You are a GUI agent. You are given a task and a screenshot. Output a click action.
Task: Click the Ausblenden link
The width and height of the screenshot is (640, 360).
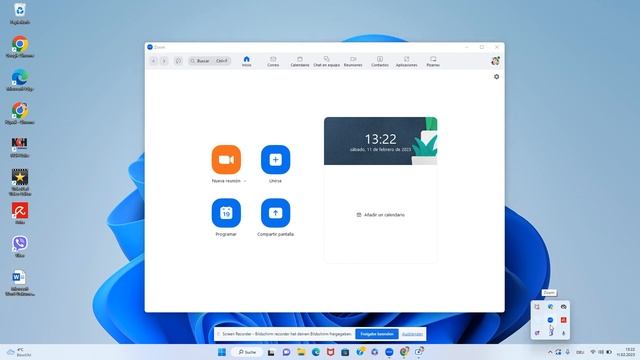click(x=412, y=334)
